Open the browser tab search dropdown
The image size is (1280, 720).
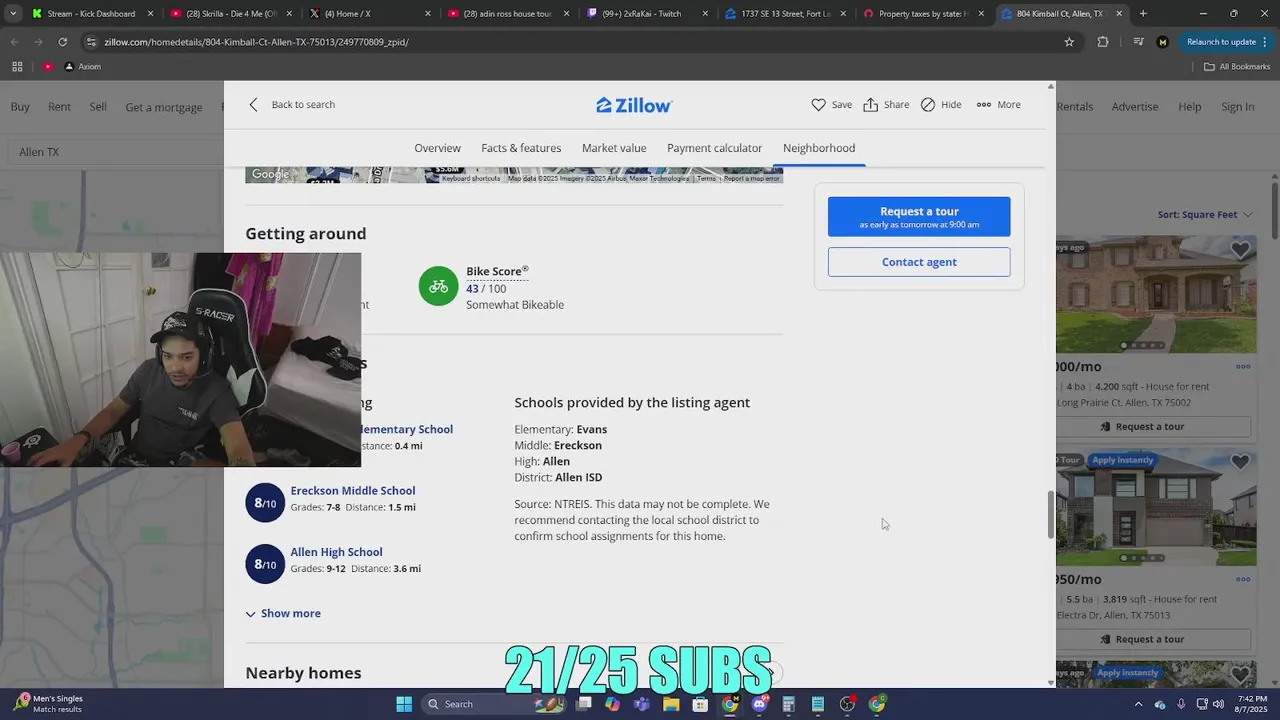(x=13, y=14)
